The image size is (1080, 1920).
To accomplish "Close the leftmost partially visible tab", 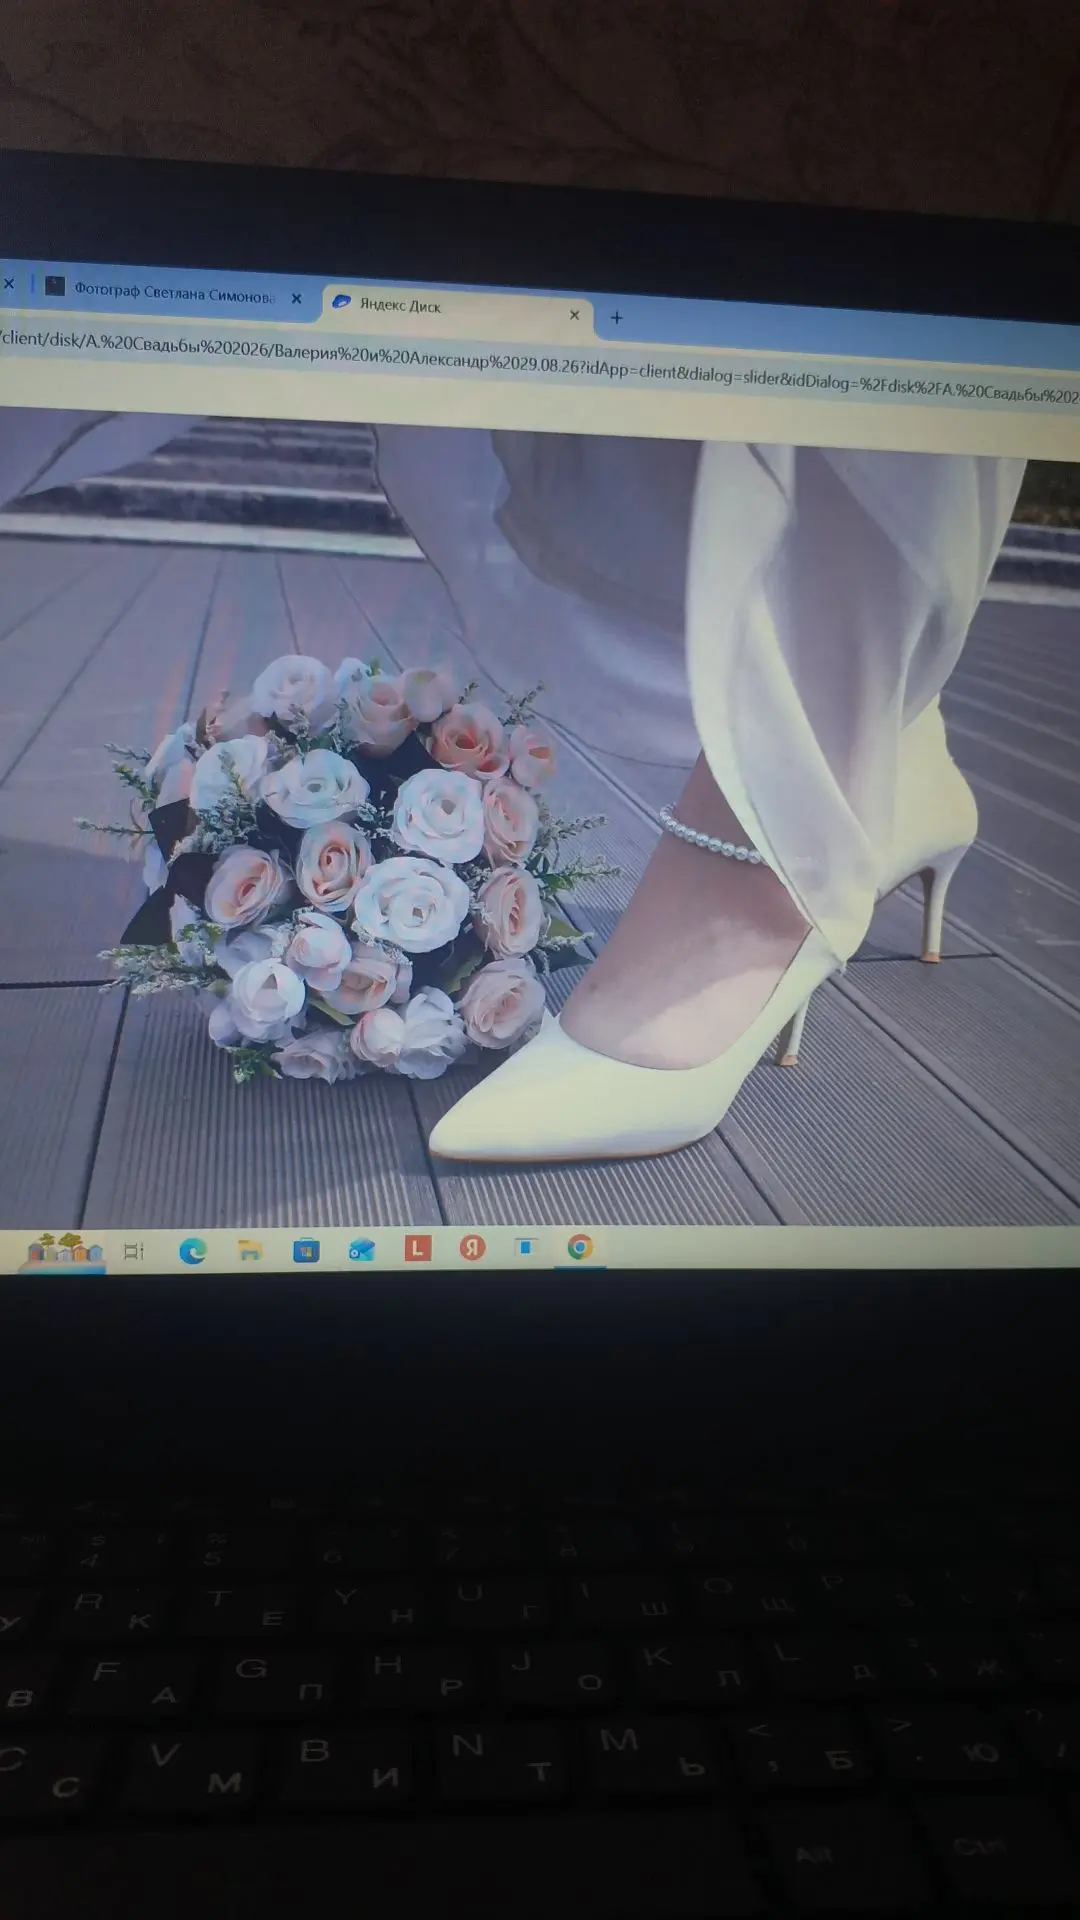I will (x=9, y=284).
